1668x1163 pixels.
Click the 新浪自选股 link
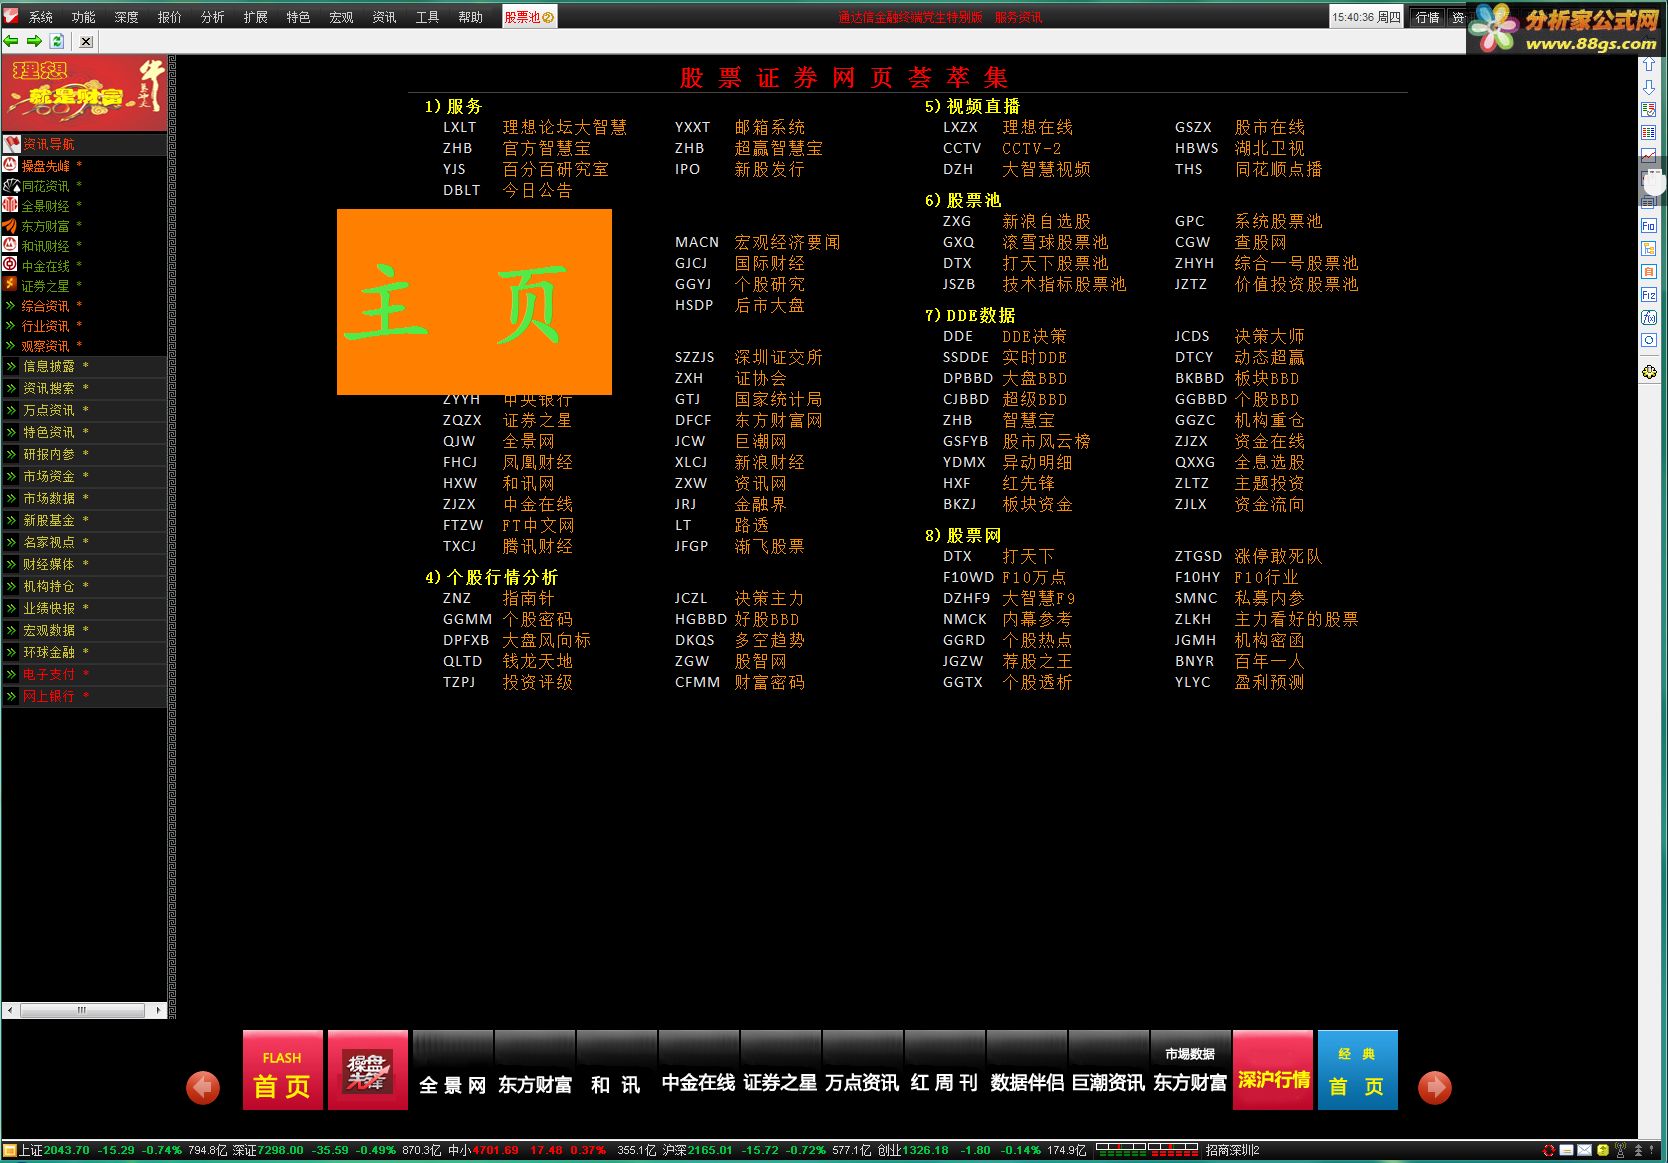point(1047,221)
